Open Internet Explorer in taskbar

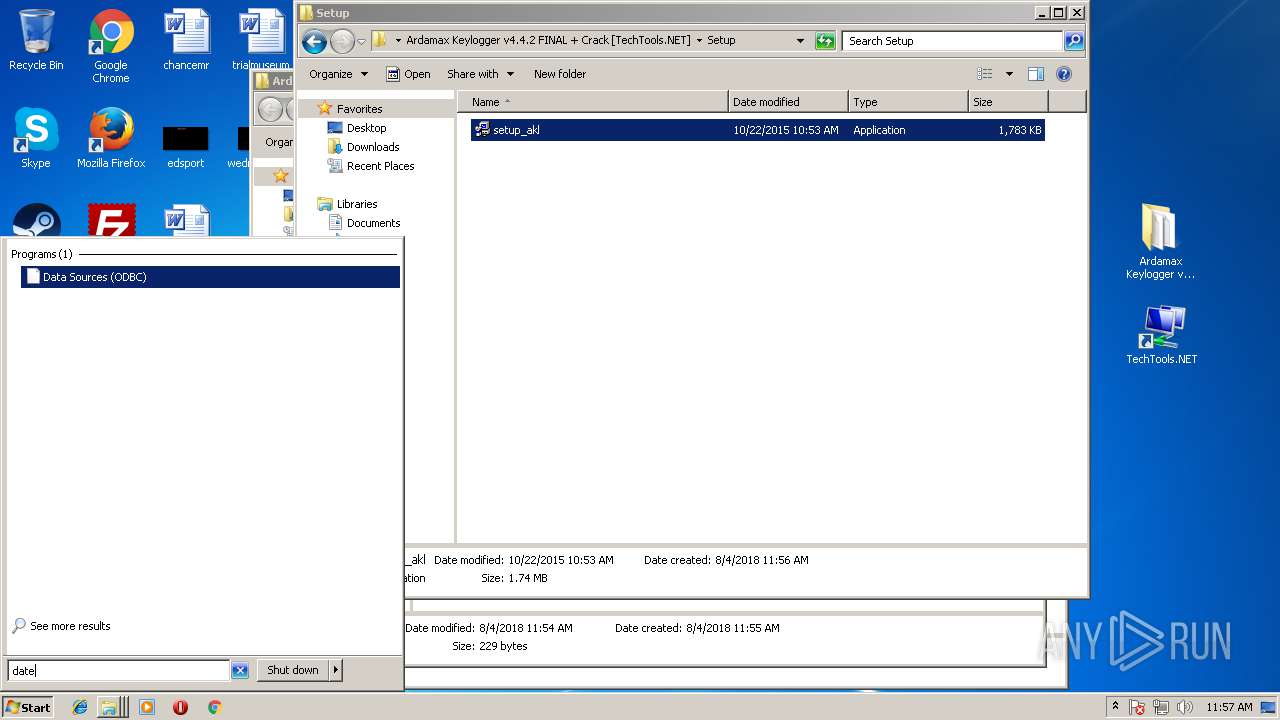point(80,707)
